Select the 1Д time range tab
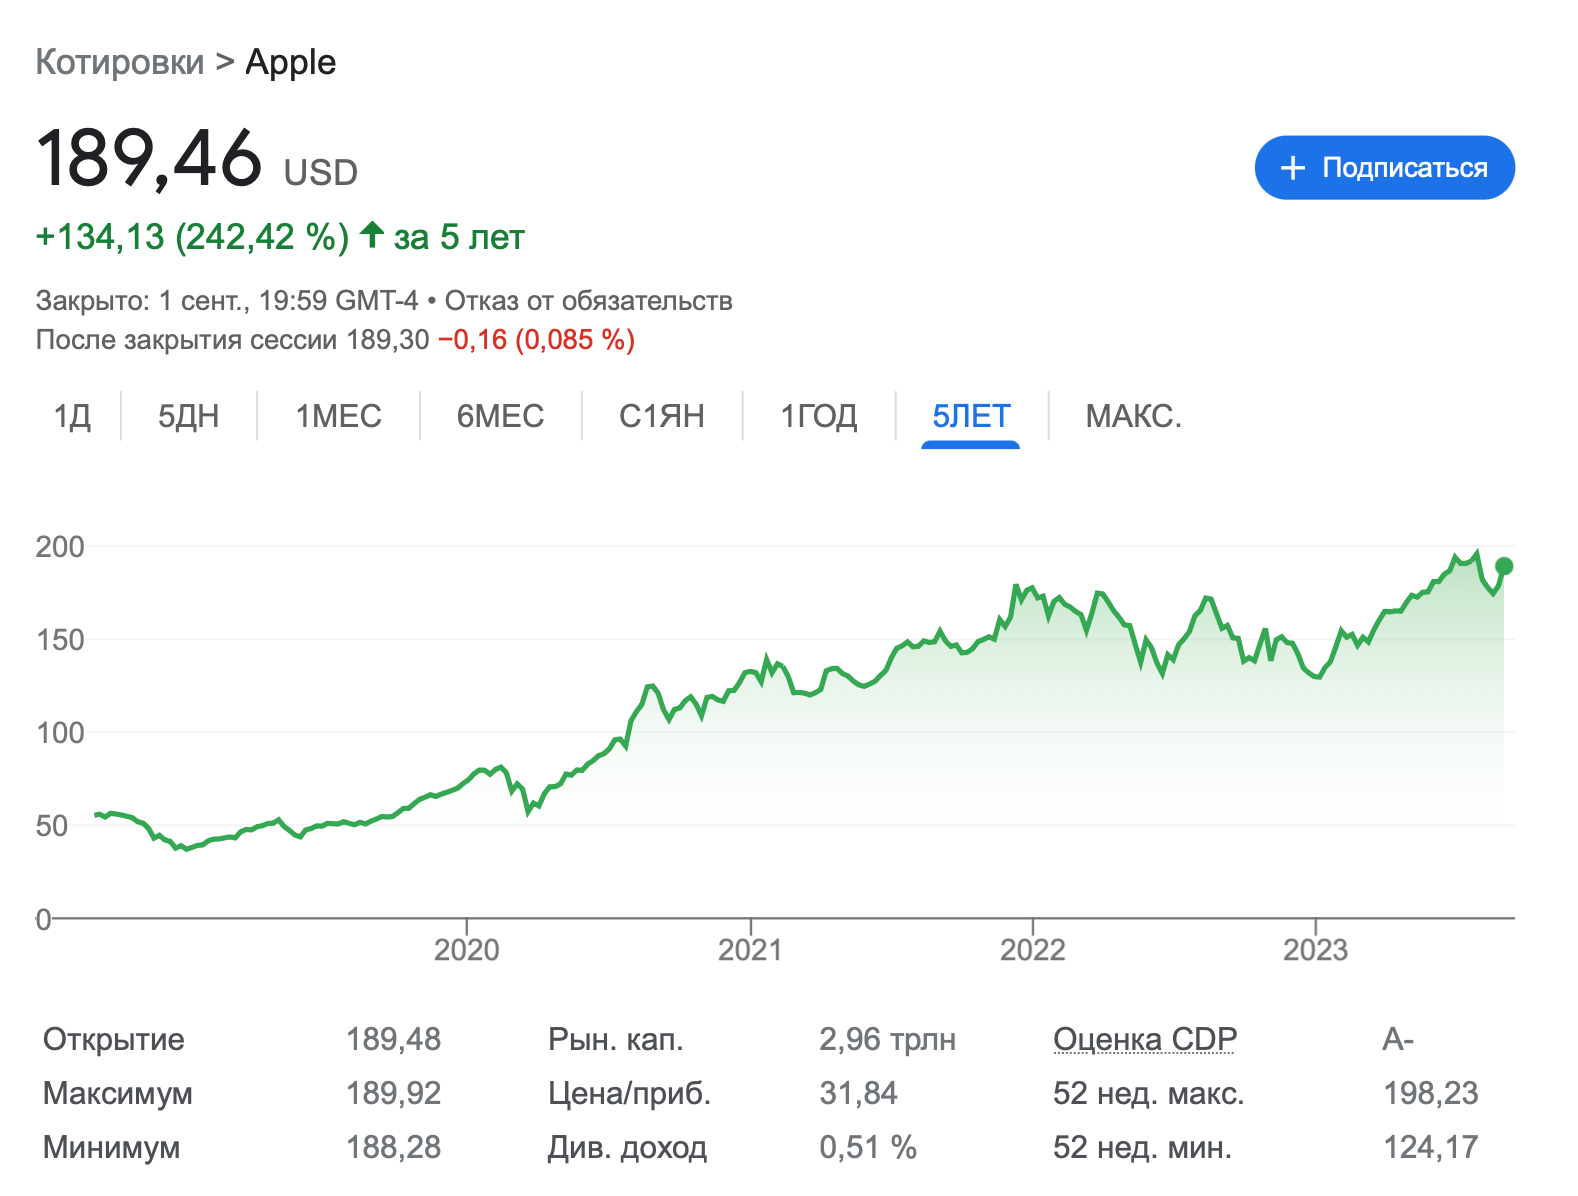Screen dimensions: 1578x1196 point(72,416)
